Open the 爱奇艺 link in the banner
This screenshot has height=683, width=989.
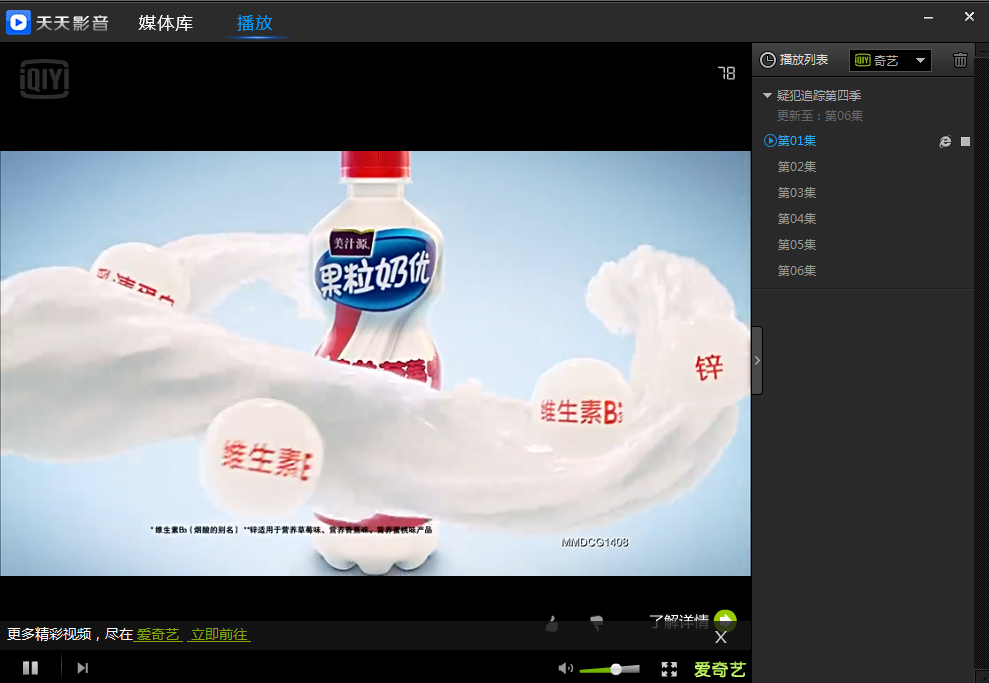click(x=158, y=634)
